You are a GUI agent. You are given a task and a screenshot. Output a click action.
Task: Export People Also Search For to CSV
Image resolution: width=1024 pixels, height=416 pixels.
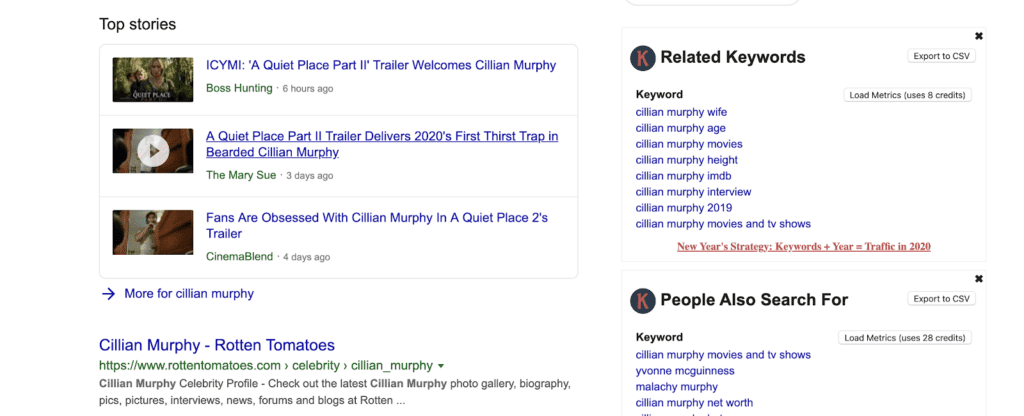point(941,299)
